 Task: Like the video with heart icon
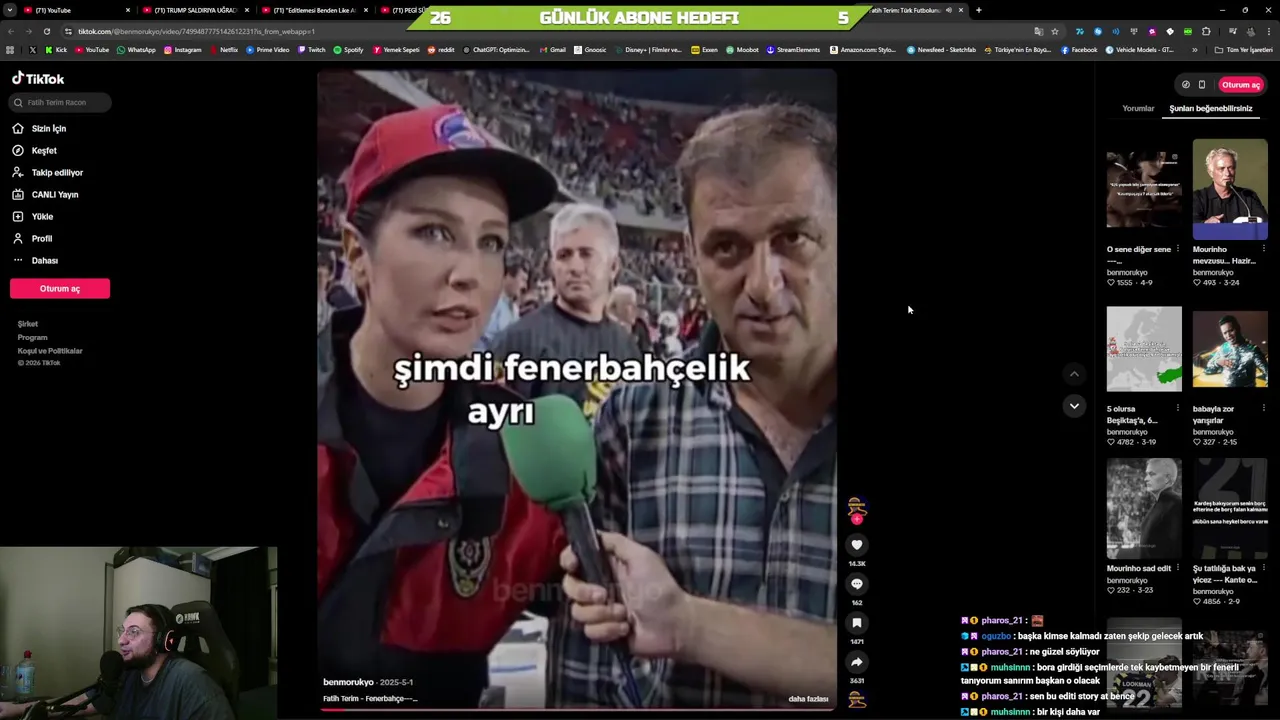pos(857,545)
